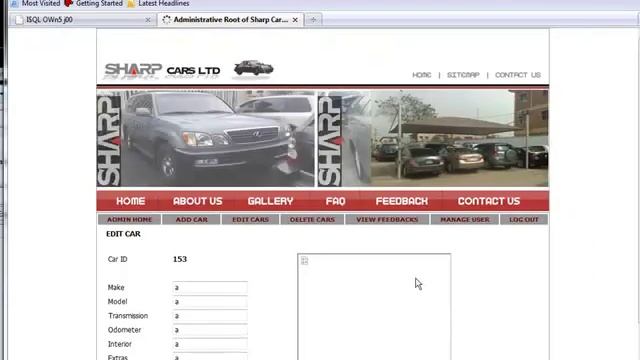
Task: Go to HOME in the red navigation bar
Action: pos(131,201)
